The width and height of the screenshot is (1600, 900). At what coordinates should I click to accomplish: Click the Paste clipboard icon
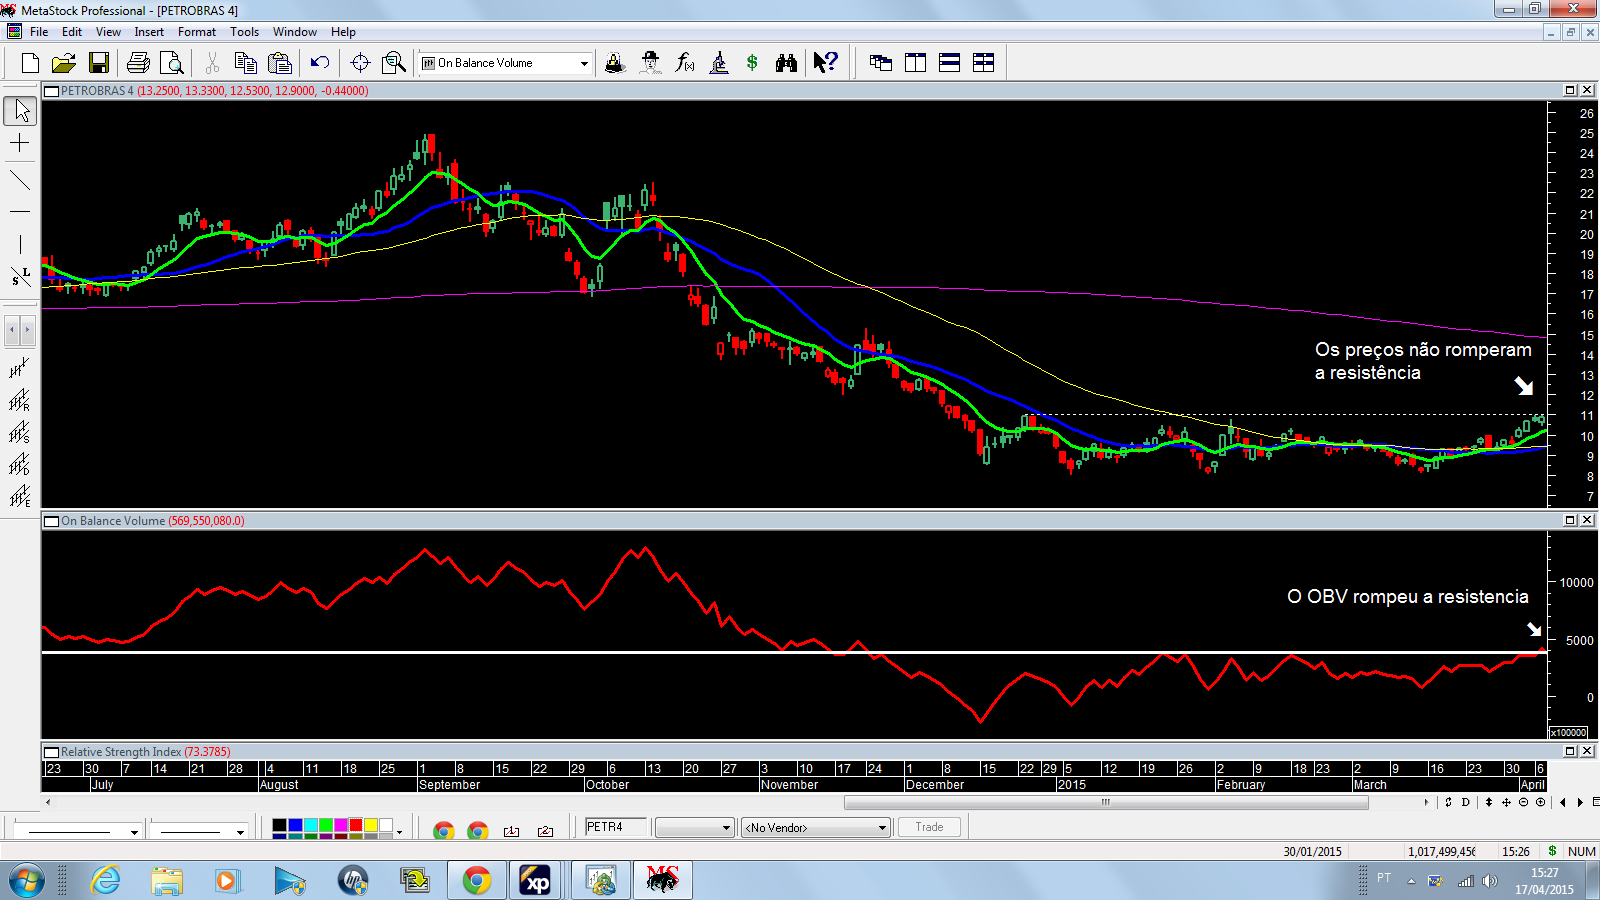pyautogui.click(x=280, y=63)
